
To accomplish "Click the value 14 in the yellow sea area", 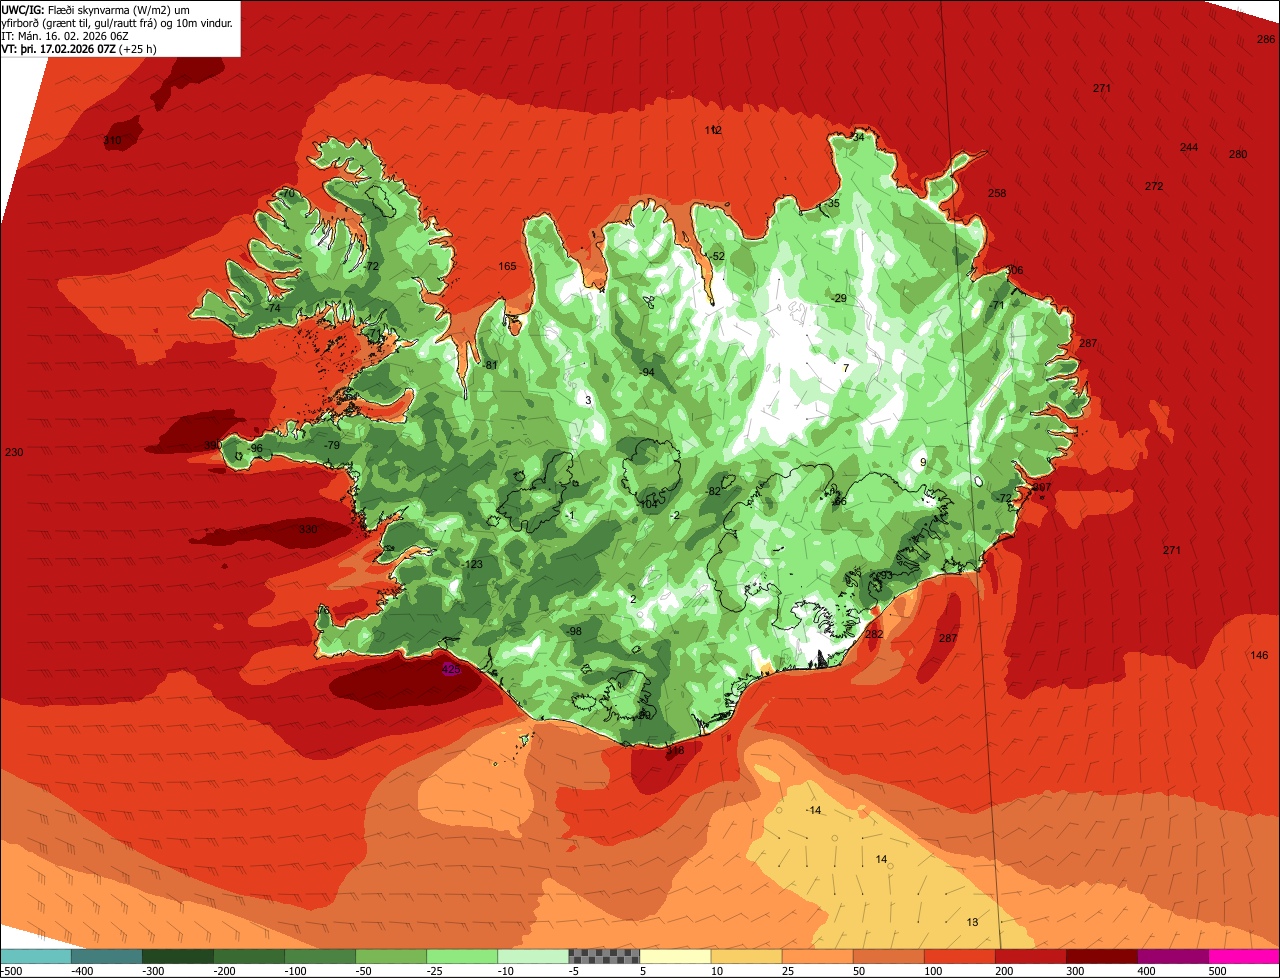I will (x=881, y=859).
